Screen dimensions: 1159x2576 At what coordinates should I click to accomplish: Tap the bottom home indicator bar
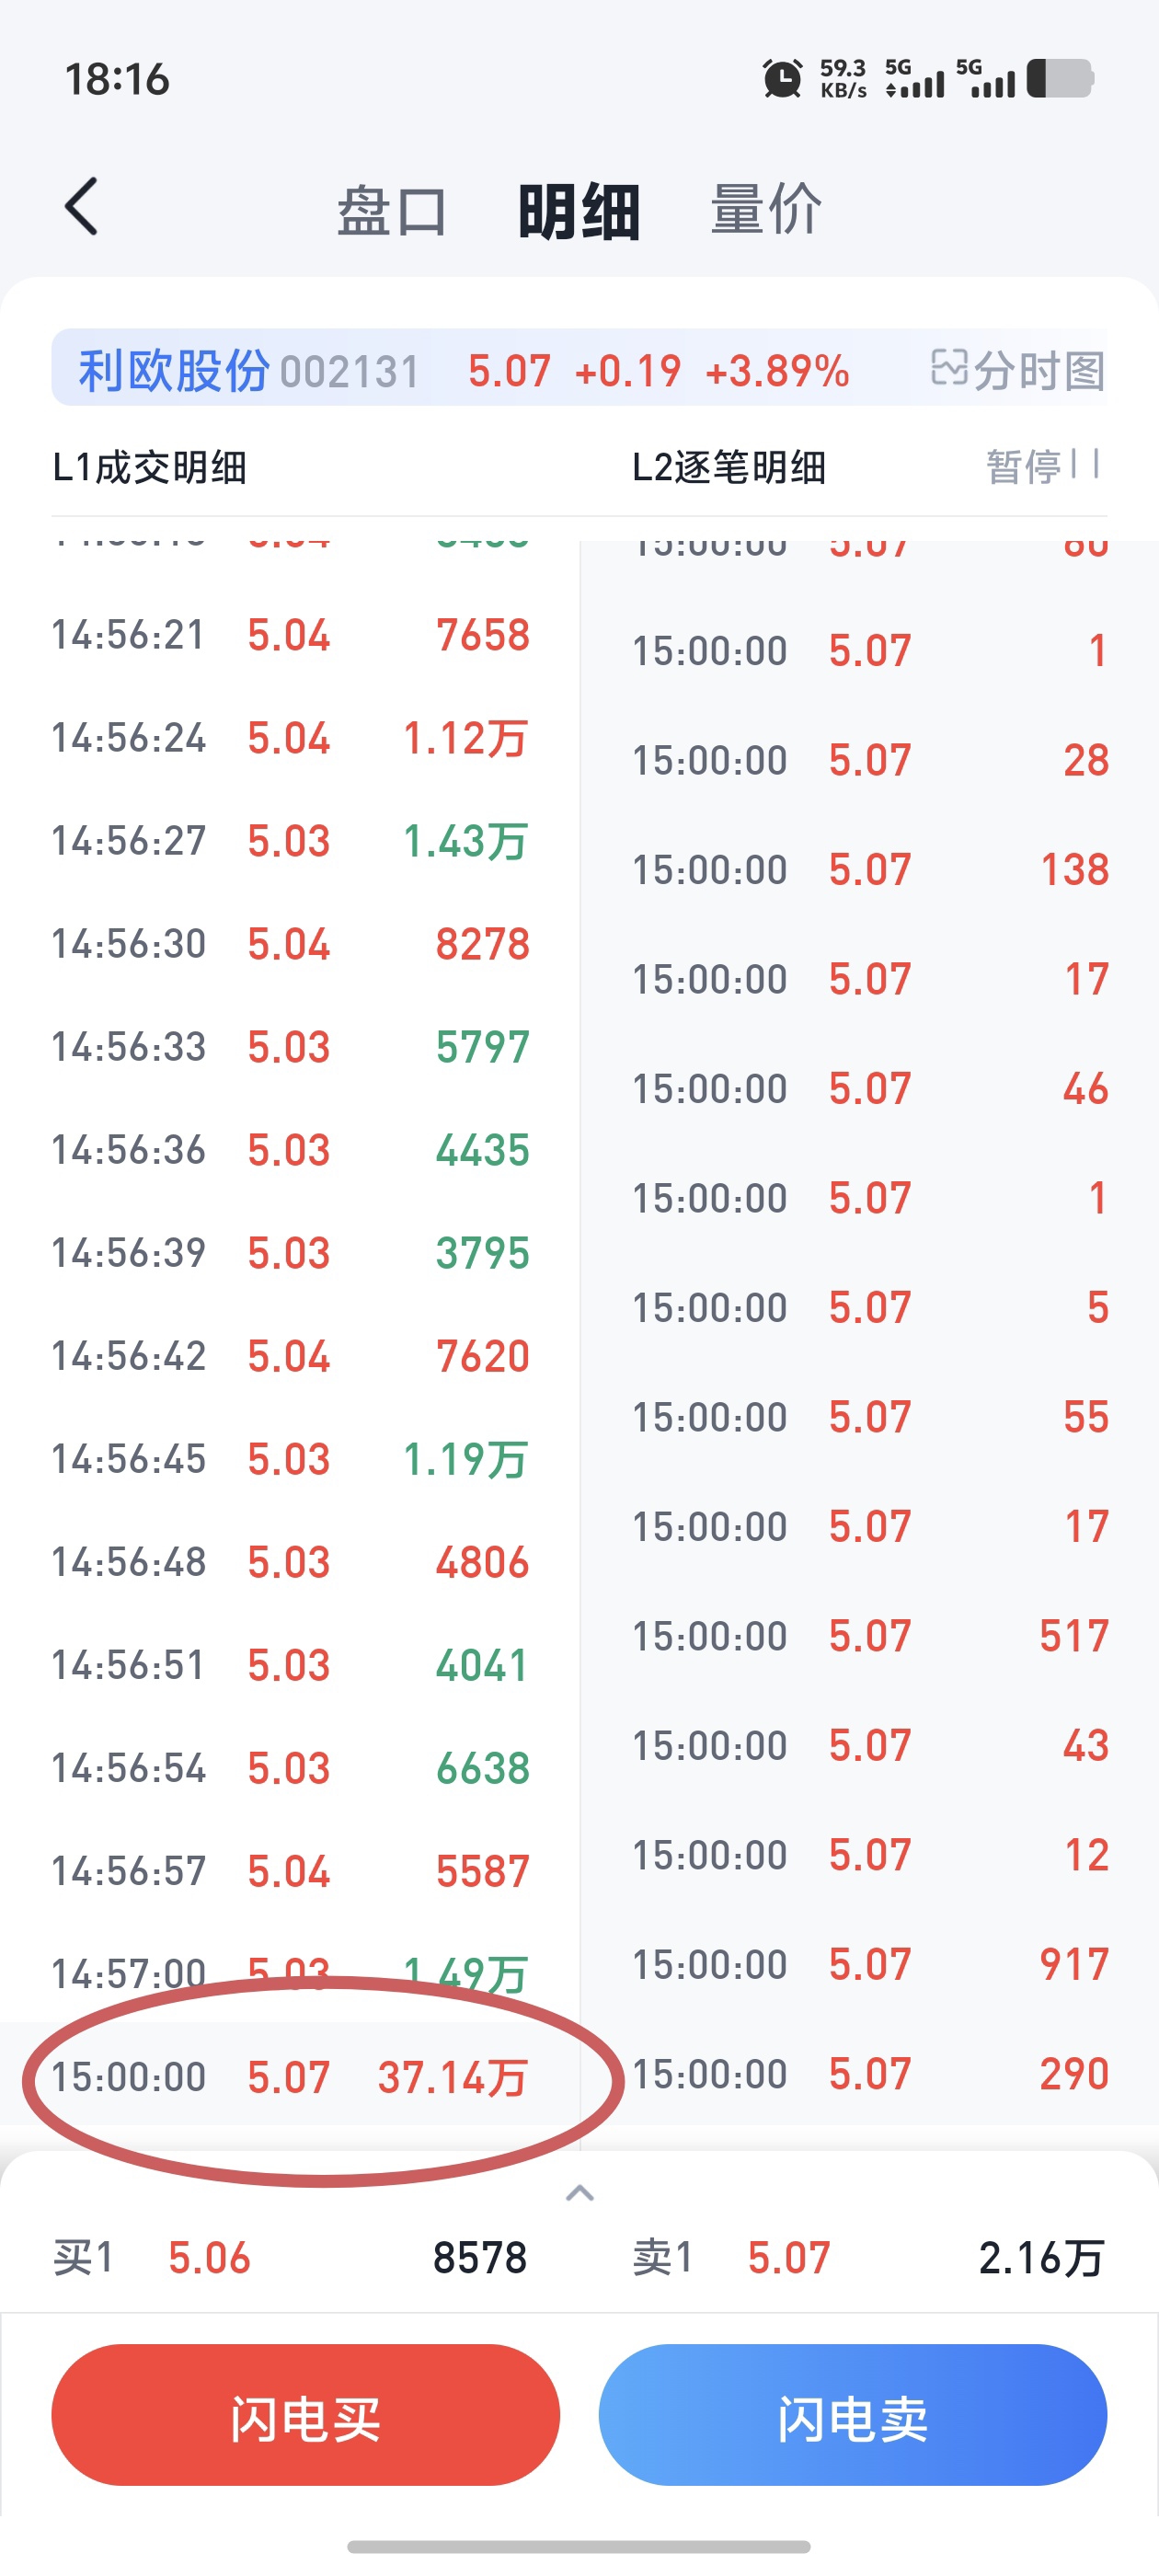coord(579,2546)
